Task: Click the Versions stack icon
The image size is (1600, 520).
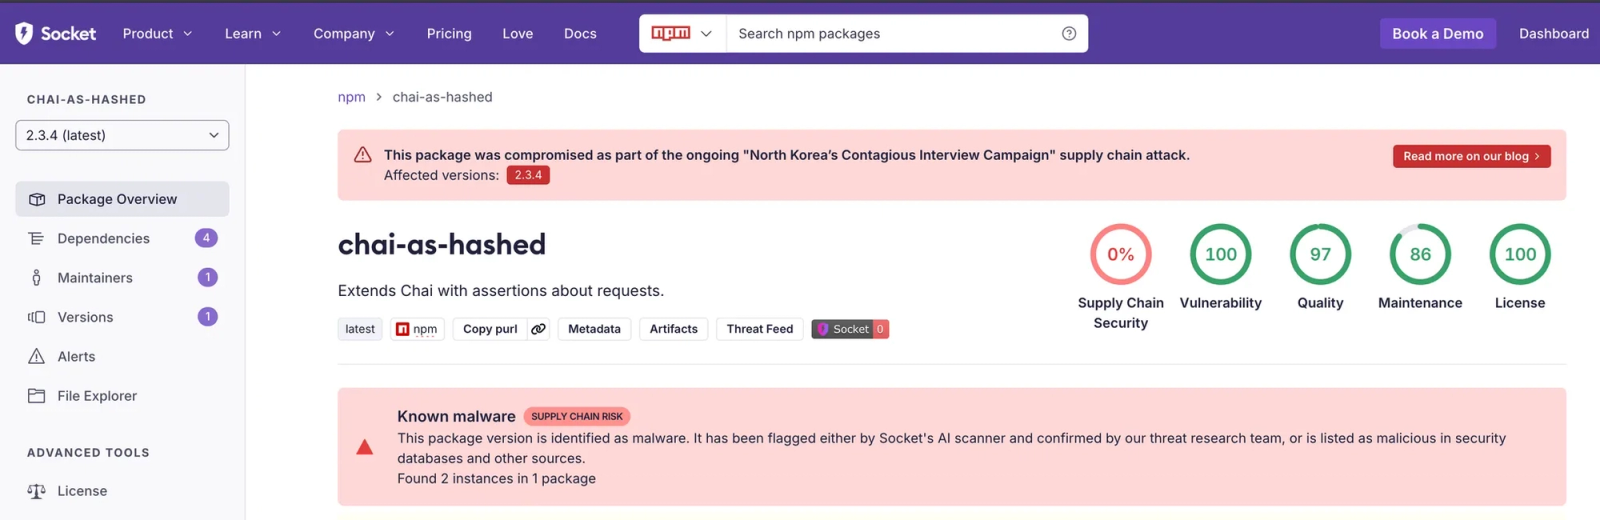Action: pos(37,317)
